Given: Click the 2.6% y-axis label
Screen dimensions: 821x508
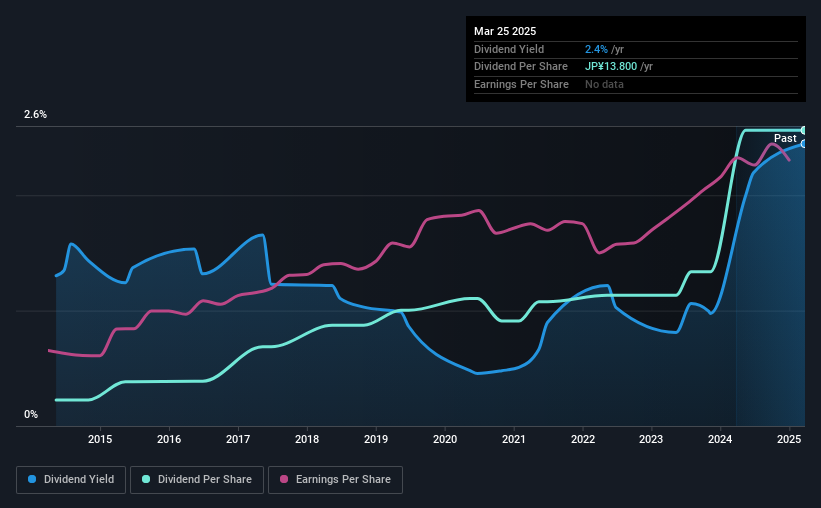Looking at the screenshot, I should (36, 115).
